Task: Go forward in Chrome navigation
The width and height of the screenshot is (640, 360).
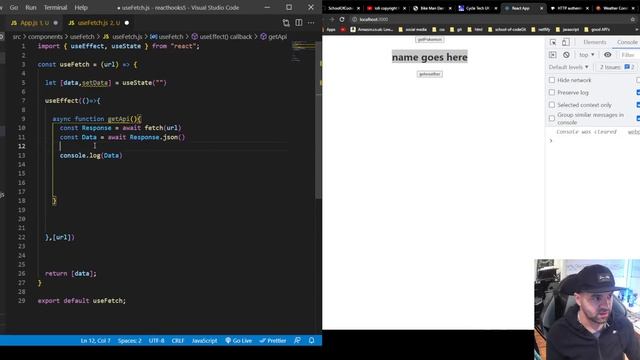Action: click(331, 19)
